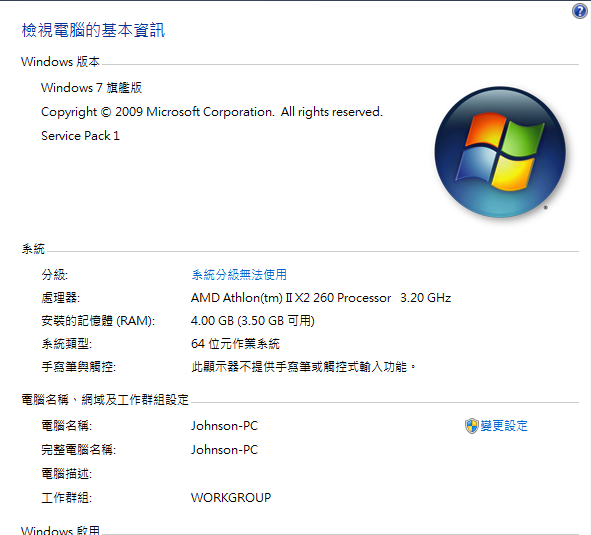Click Johnson-PC next to 電腦名稱
Viewport: 591px width, 535px height.
(x=224, y=426)
